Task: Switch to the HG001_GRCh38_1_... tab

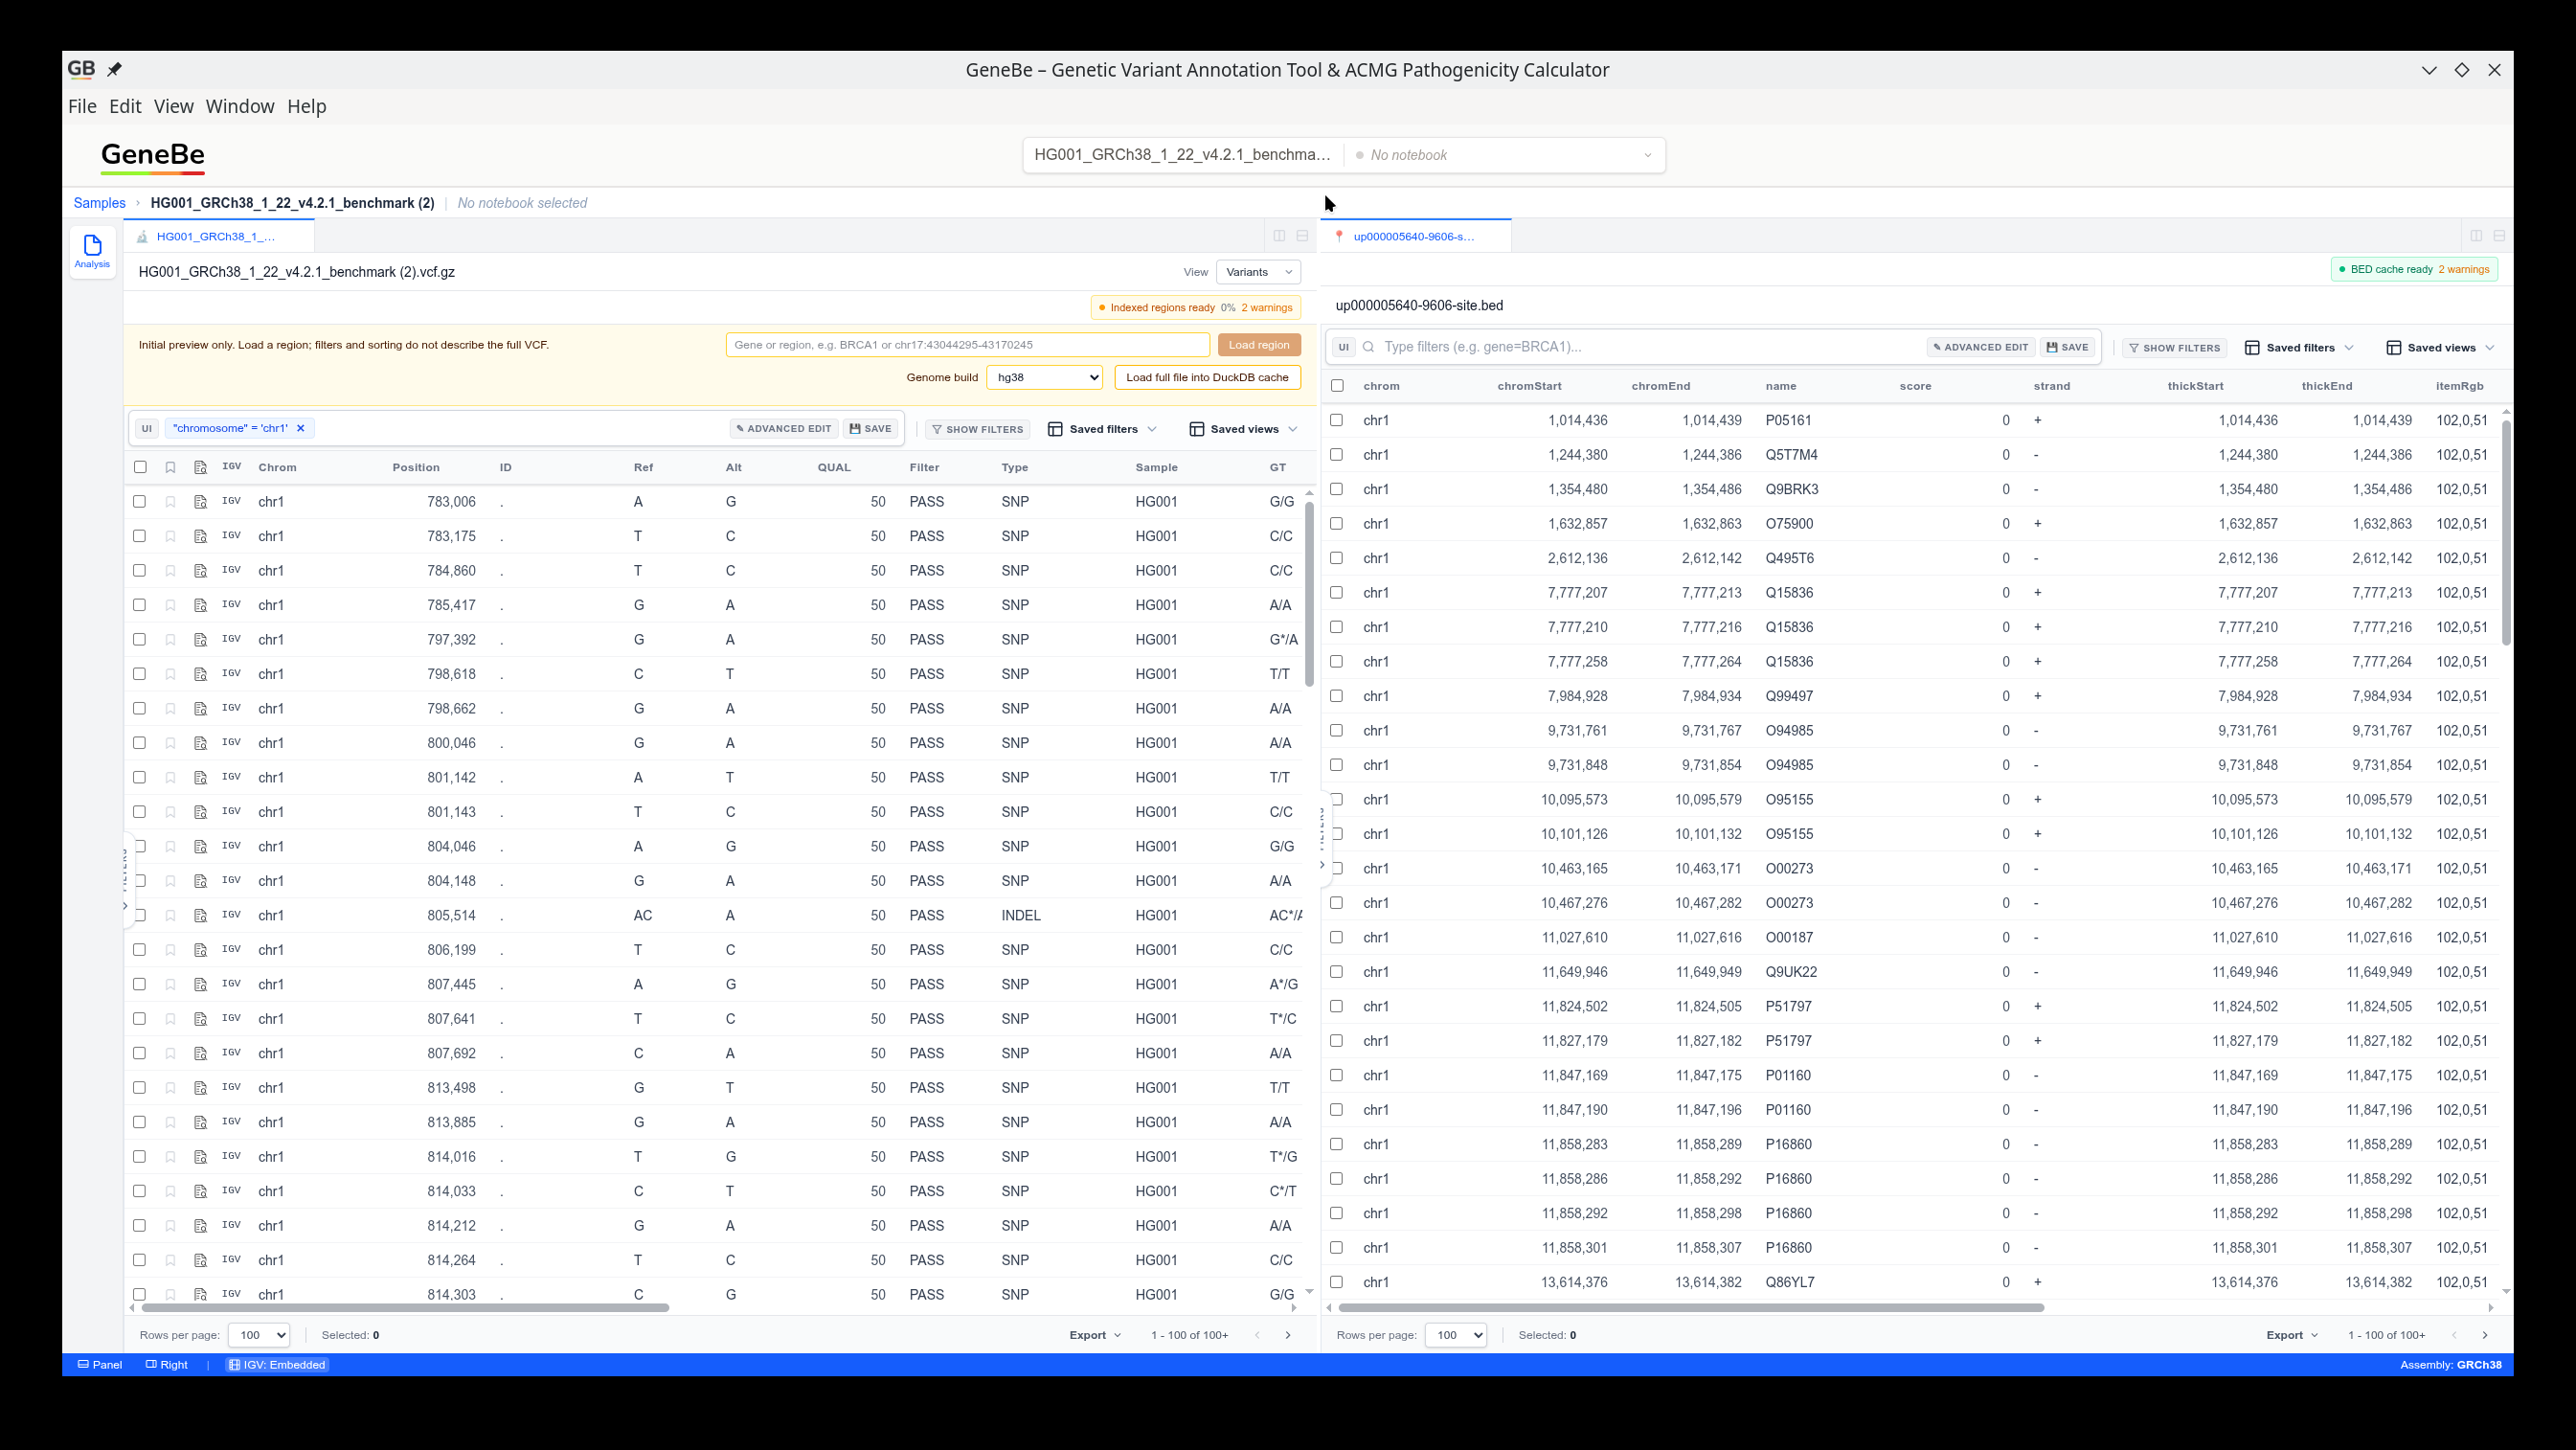Action: click(219, 237)
